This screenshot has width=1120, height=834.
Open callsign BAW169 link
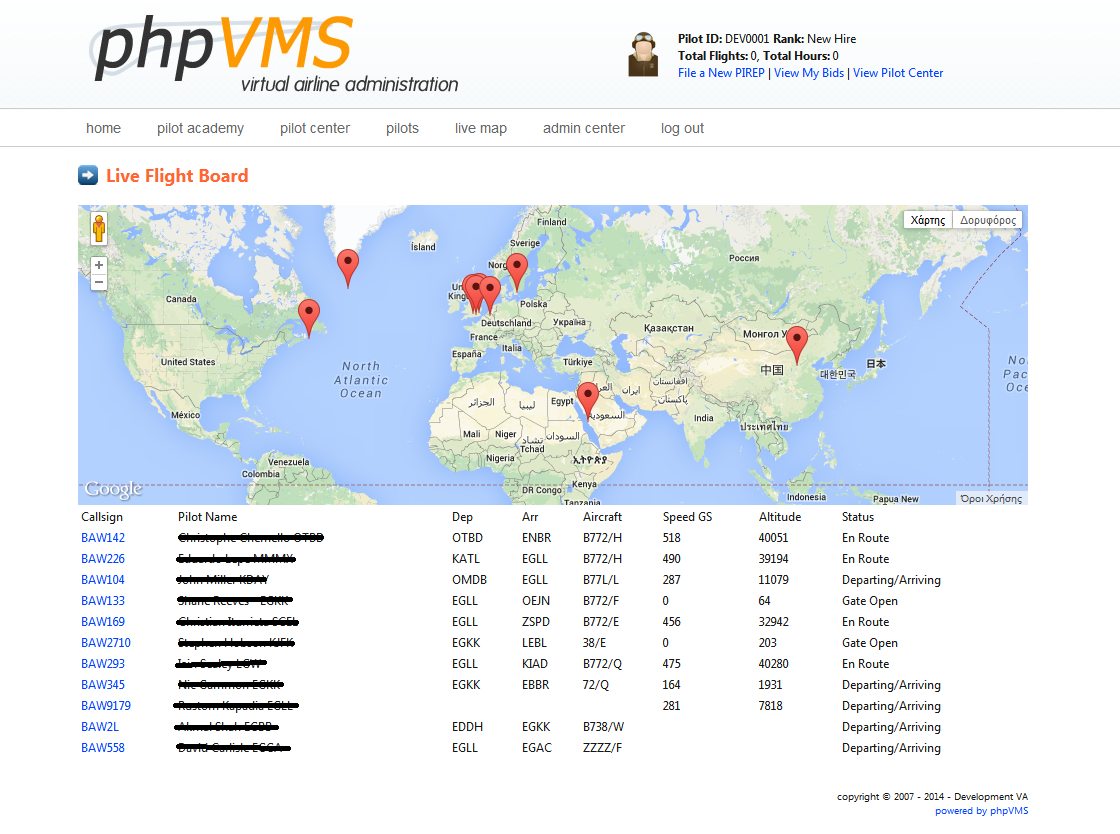103,622
